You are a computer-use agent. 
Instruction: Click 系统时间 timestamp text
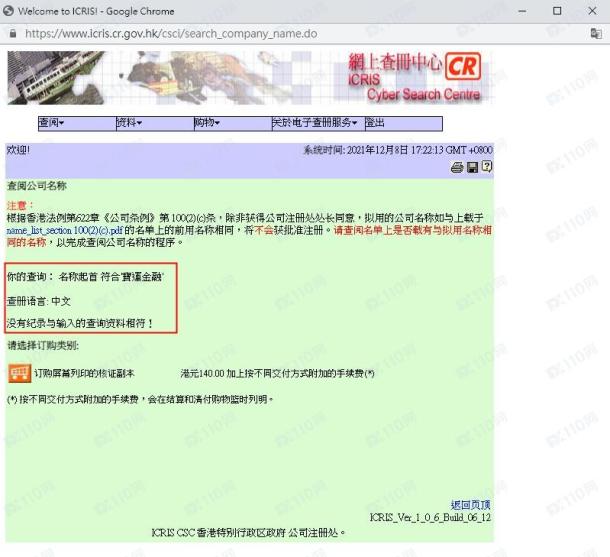398,150
